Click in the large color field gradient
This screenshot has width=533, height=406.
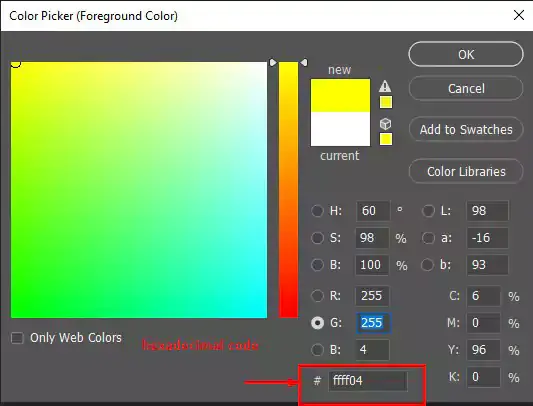point(139,190)
